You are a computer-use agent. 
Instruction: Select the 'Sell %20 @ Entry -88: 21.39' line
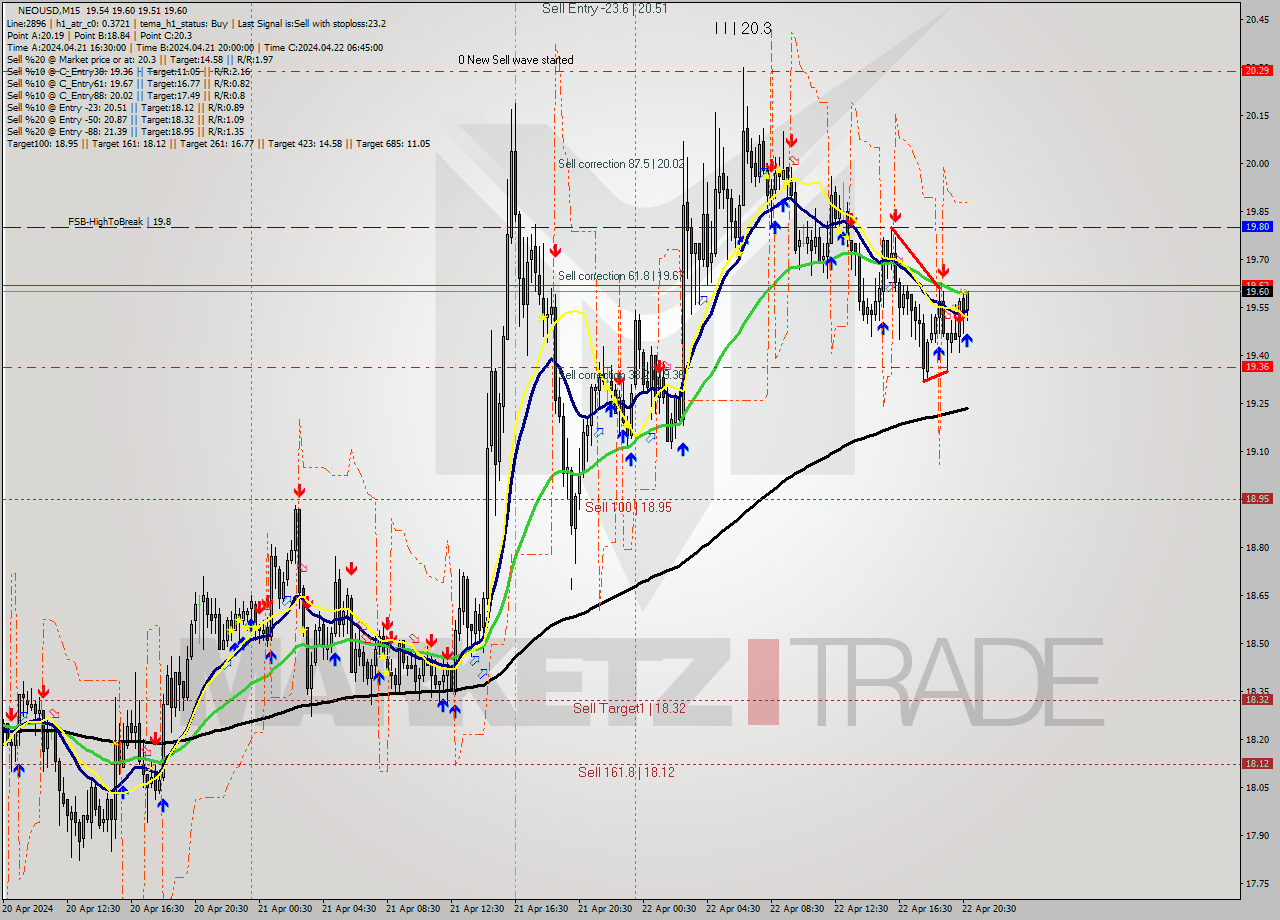point(126,131)
